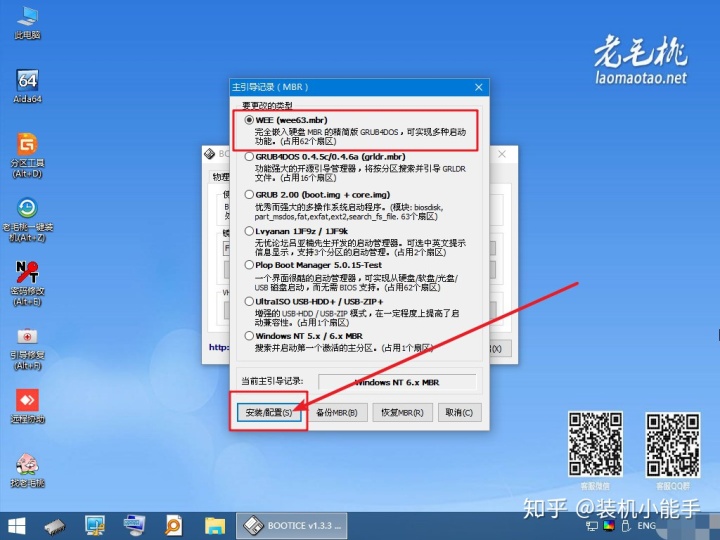720x540 pixels.
Task: Click the http link in BOOTICE window
Action: coord(219,347)
